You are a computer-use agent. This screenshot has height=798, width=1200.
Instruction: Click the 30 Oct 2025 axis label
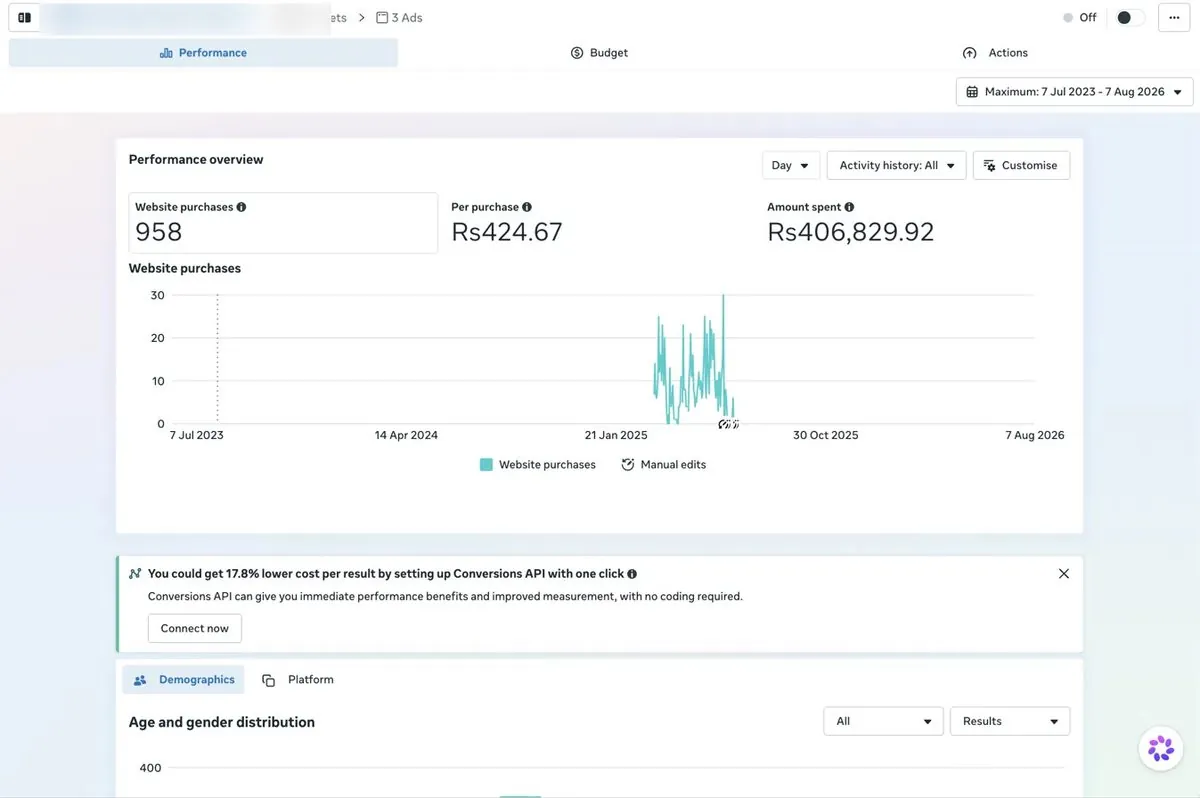tap(826, 435)
